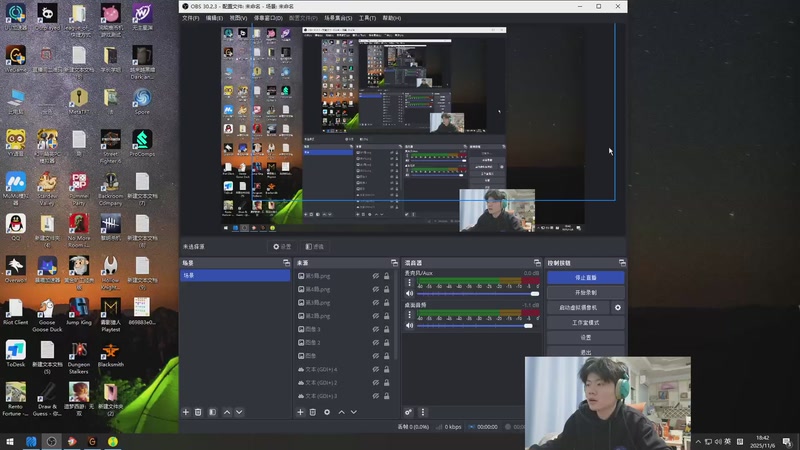
Task: Open 工具(T) menu in OBS
Action: coord(367,18)
